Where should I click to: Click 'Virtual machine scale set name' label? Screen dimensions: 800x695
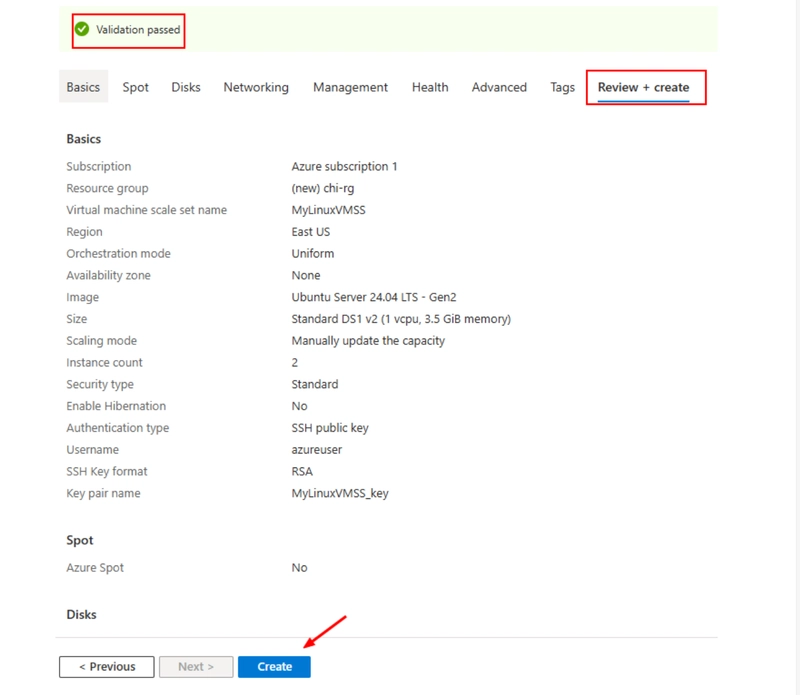point(146,210)
